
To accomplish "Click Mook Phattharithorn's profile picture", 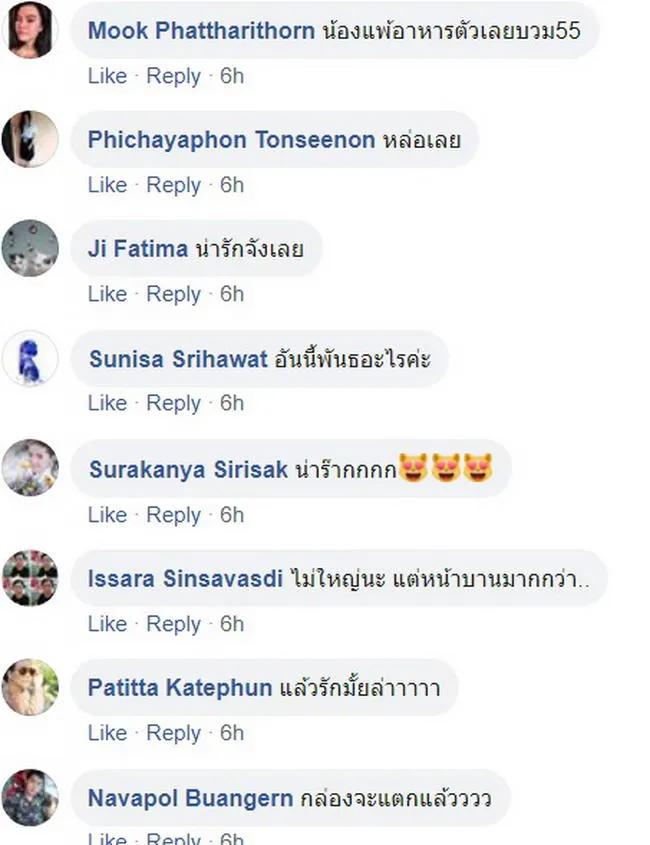I will point(30,30).
